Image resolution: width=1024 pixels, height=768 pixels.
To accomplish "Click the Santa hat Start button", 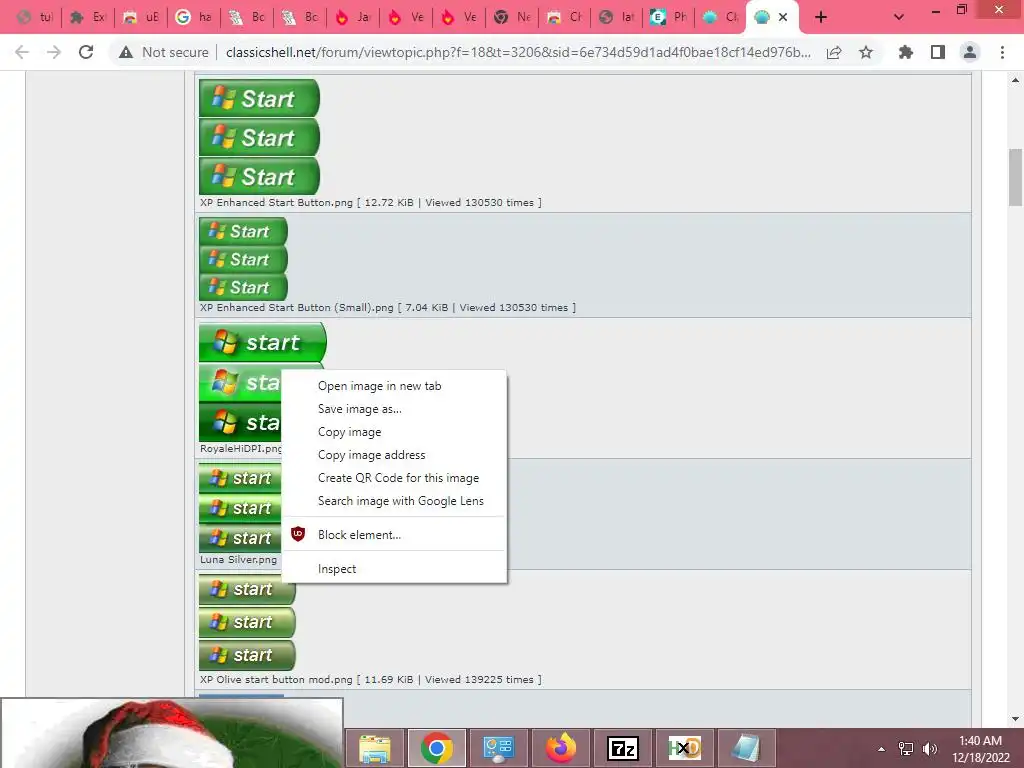I will point(172,733).
